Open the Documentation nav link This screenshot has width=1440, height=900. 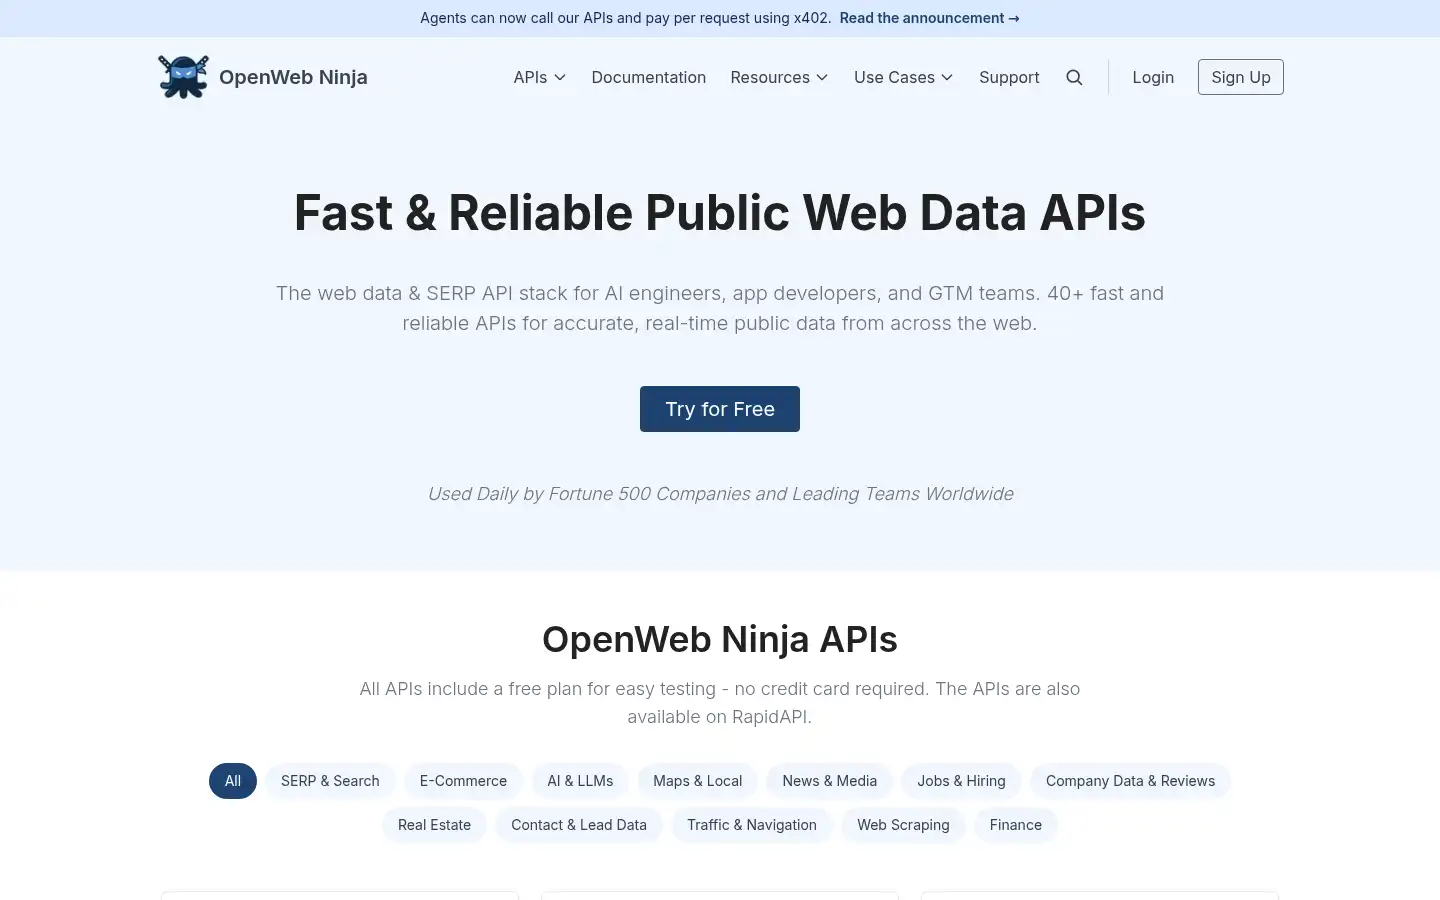tap(649, 77)
